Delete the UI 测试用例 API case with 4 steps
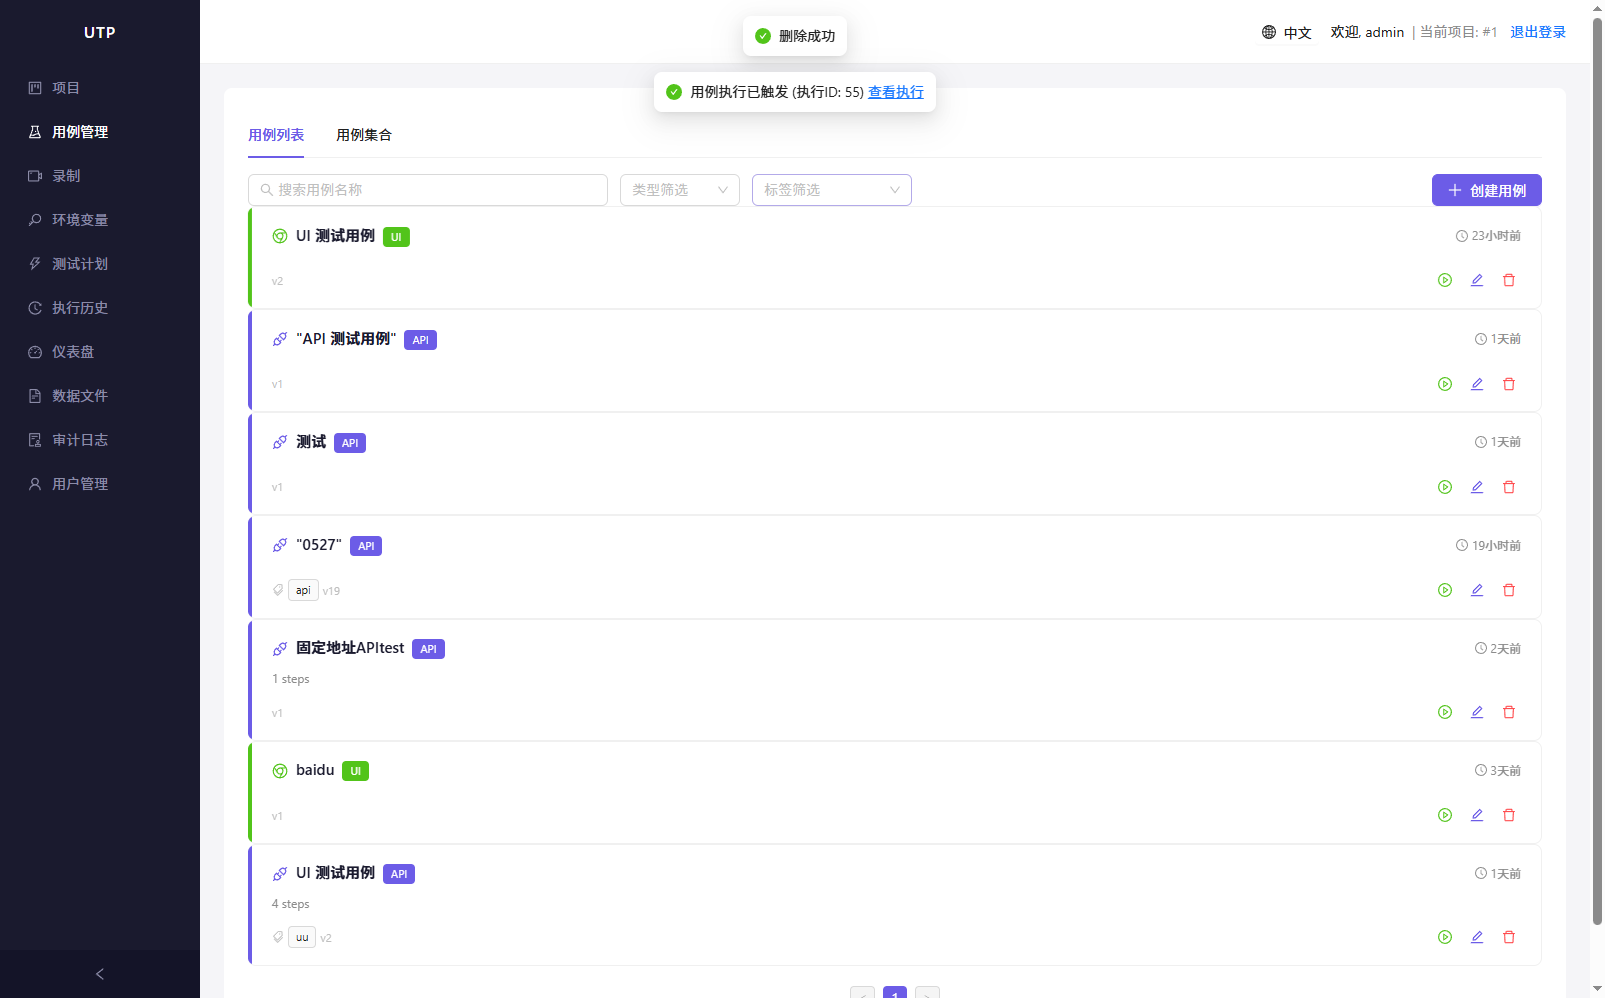Viewport: 1605px width, 998px height. pyautogui.click(x=1509, y=937)
